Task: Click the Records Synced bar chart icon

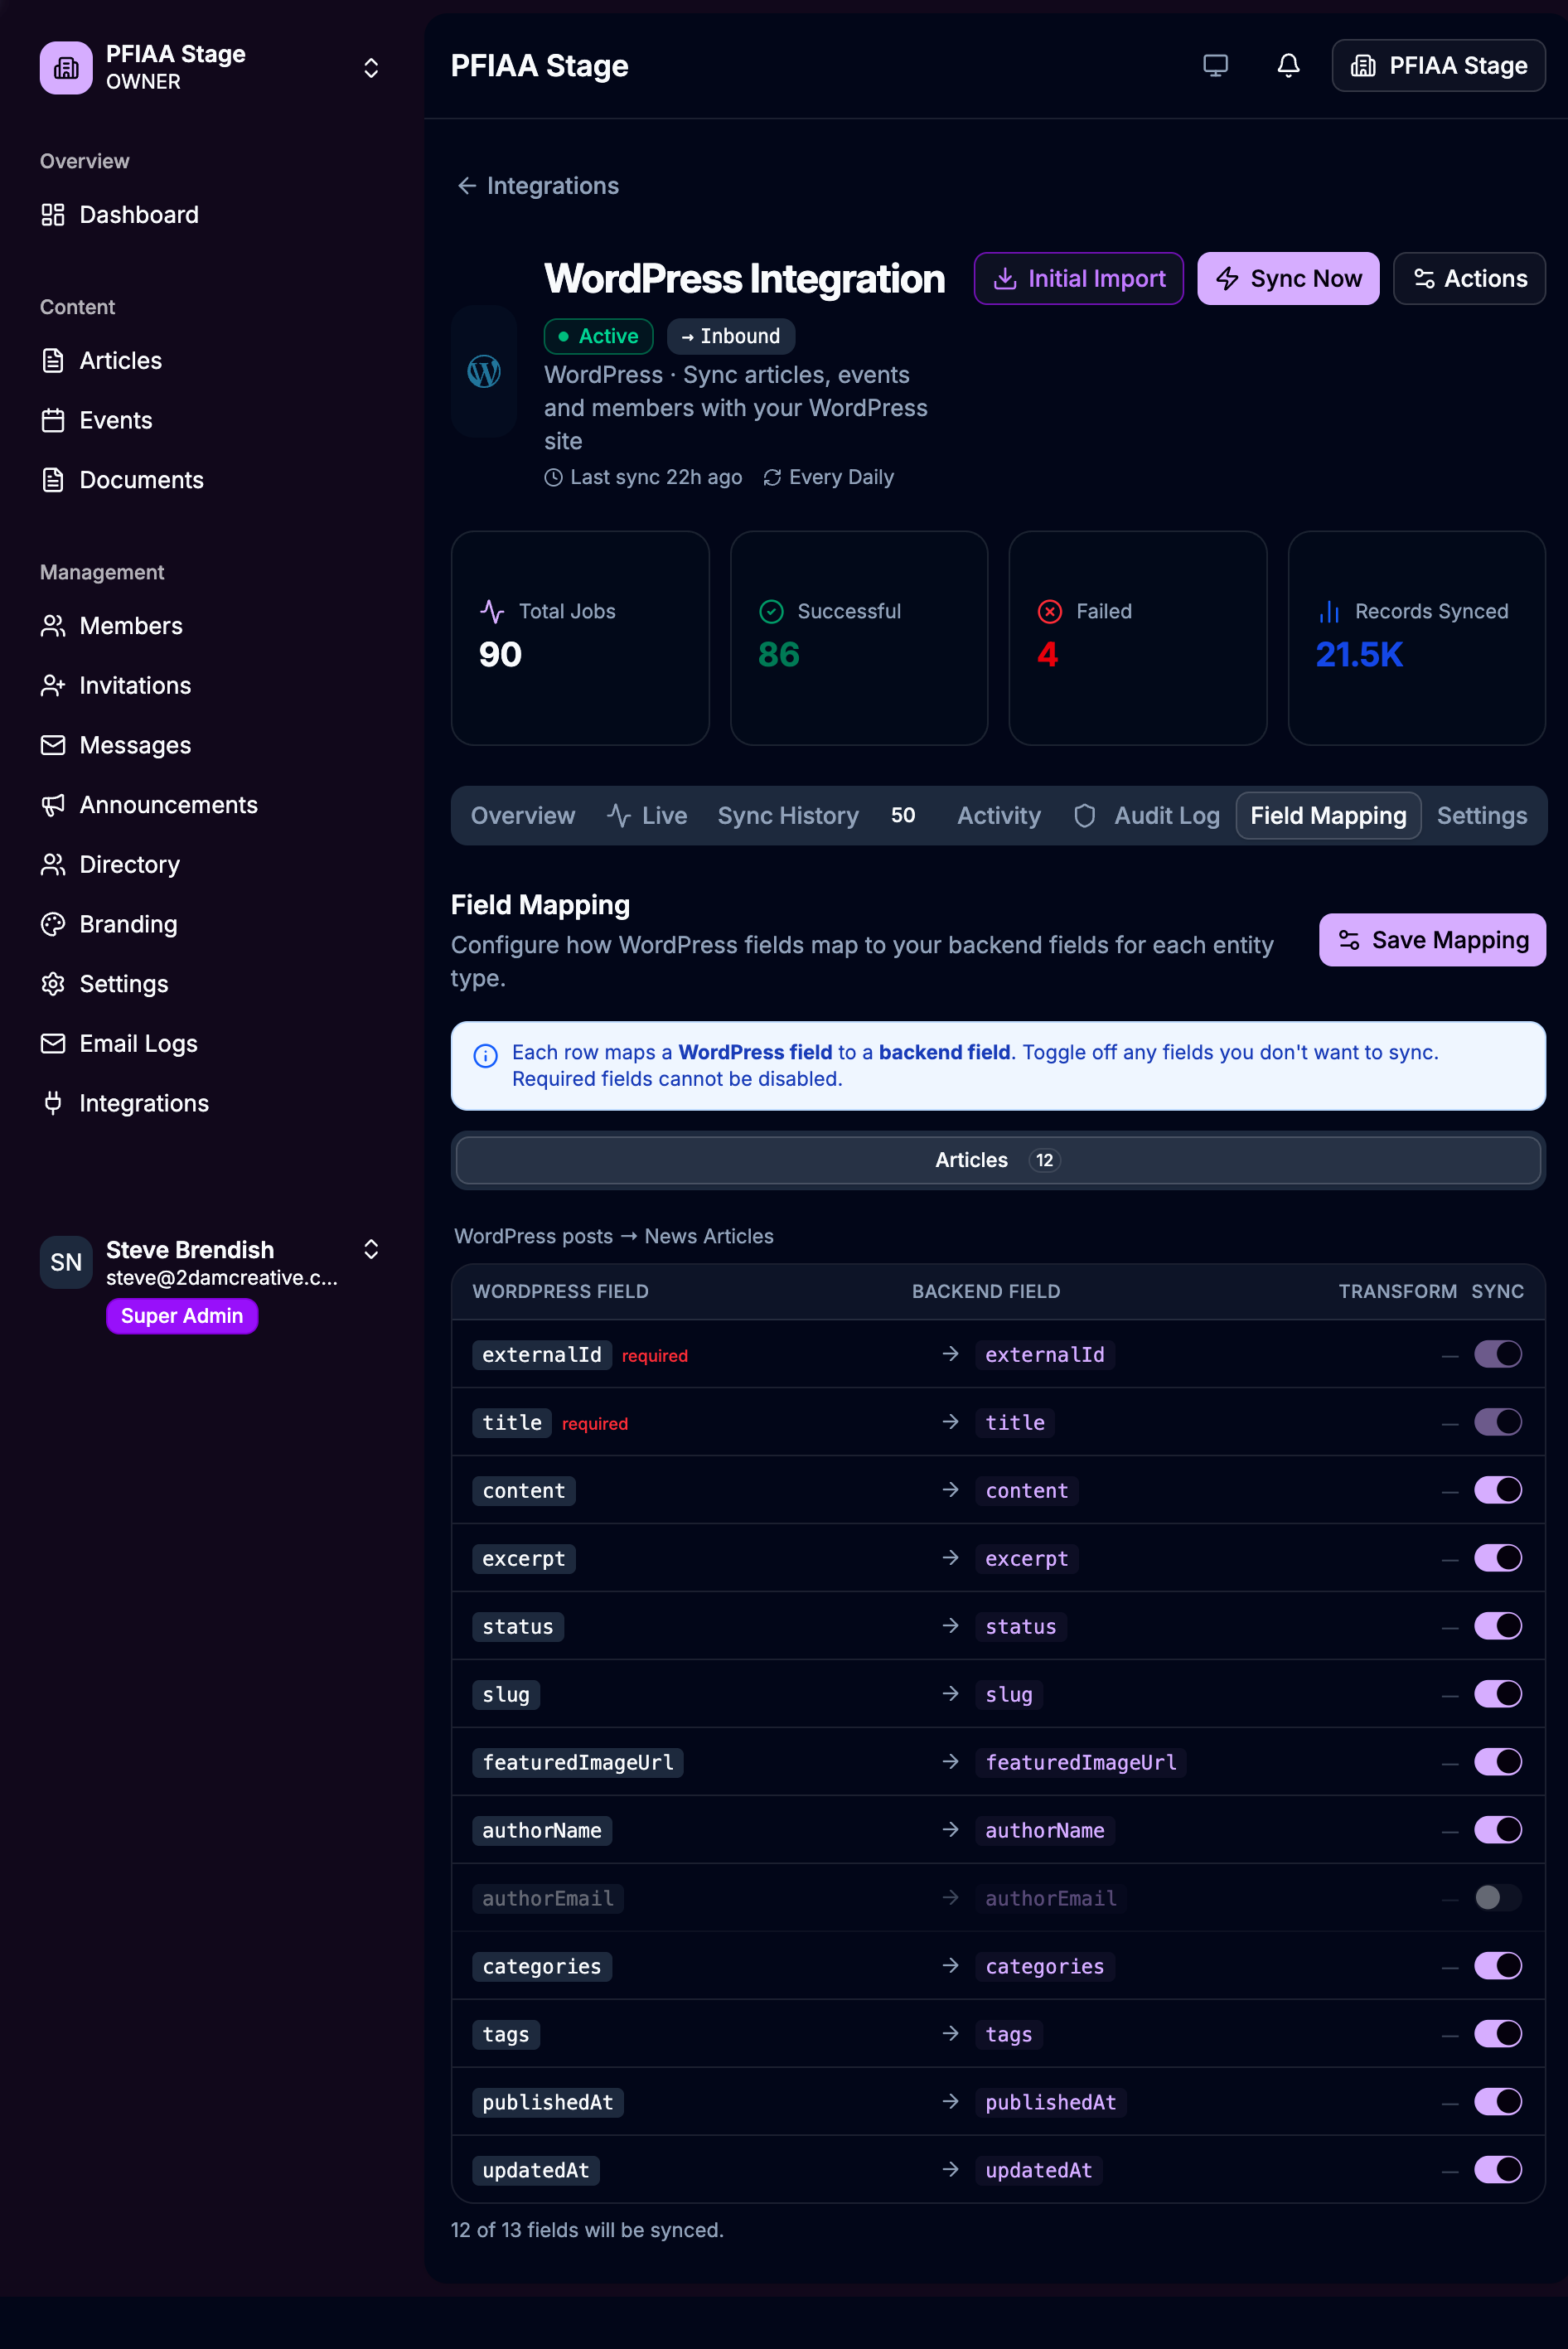Action: point(1329,611)
